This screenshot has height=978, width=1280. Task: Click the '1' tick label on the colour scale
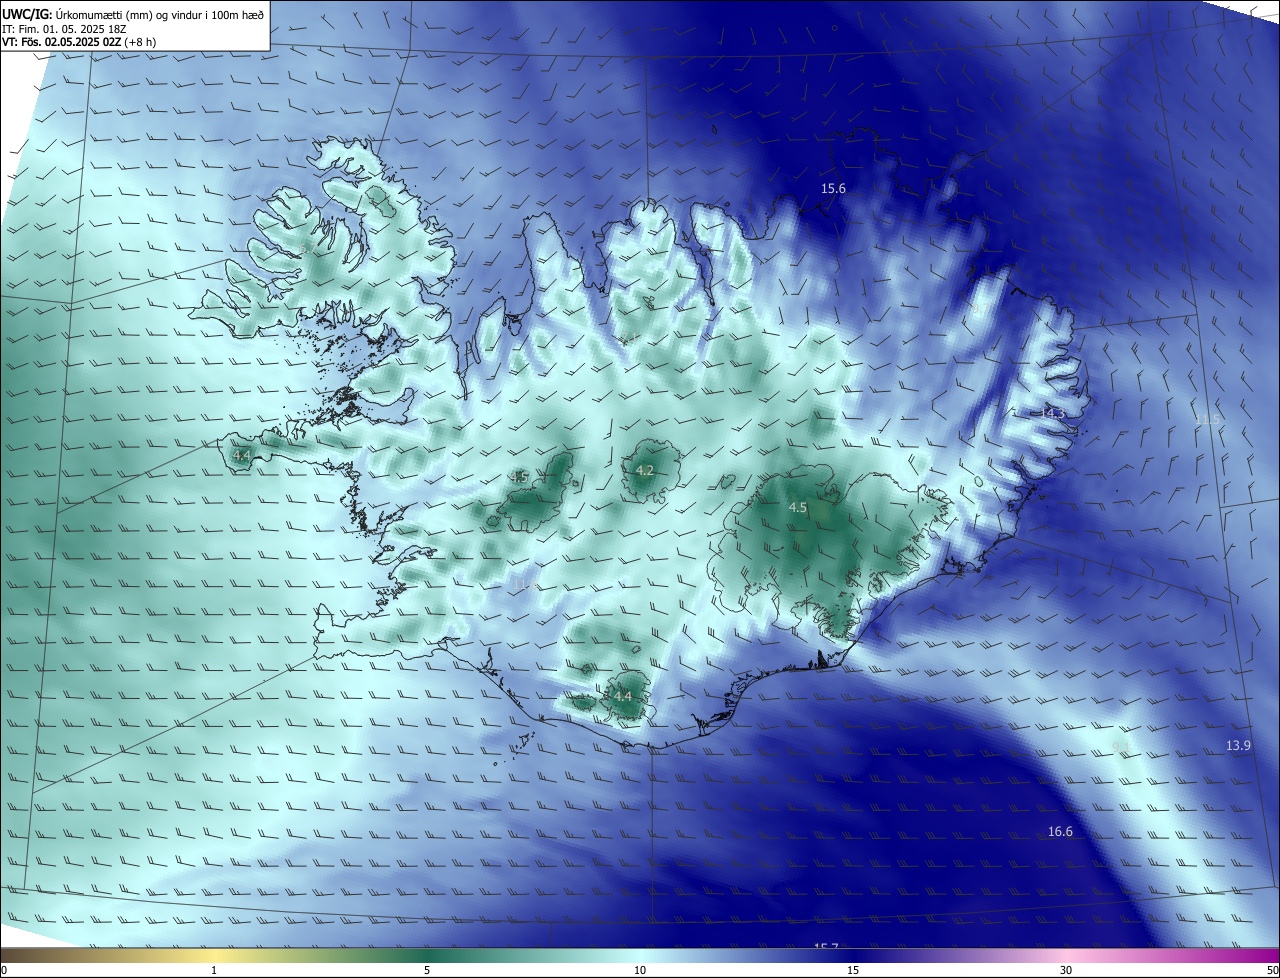[214, 970]
